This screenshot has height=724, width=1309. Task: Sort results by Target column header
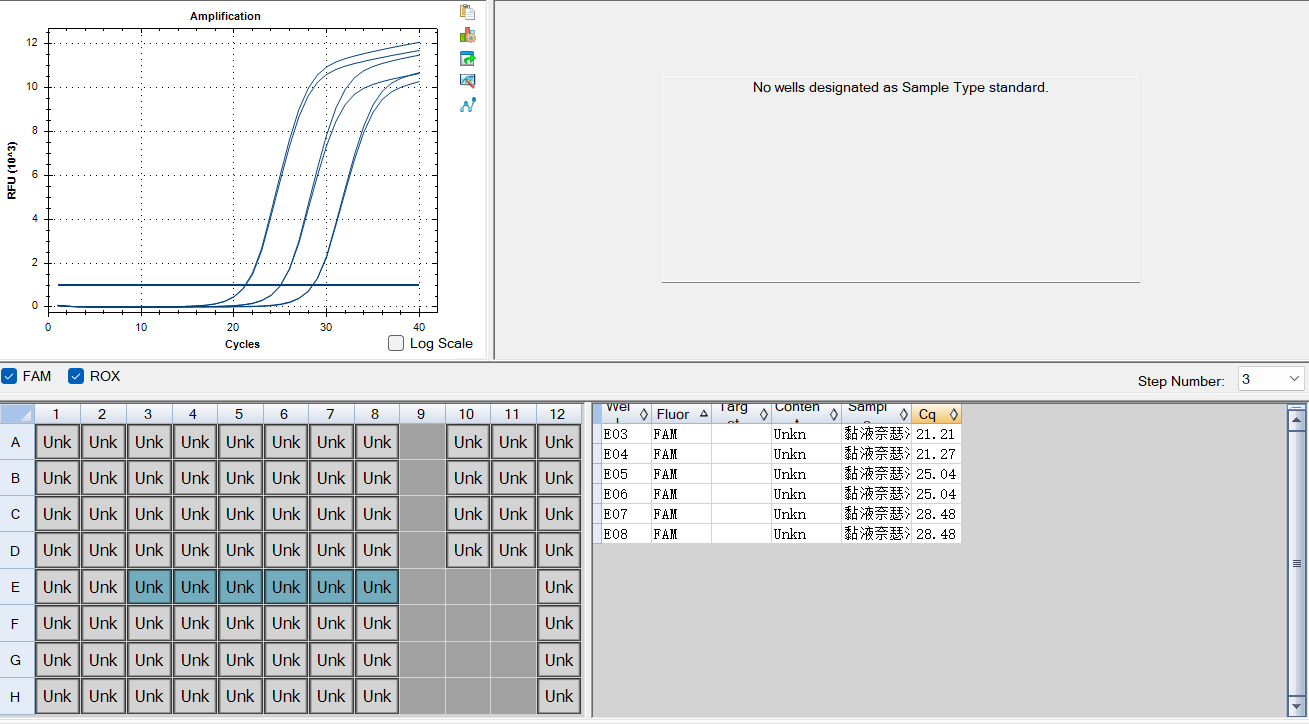pyautogui.click(x=741, y=413)
